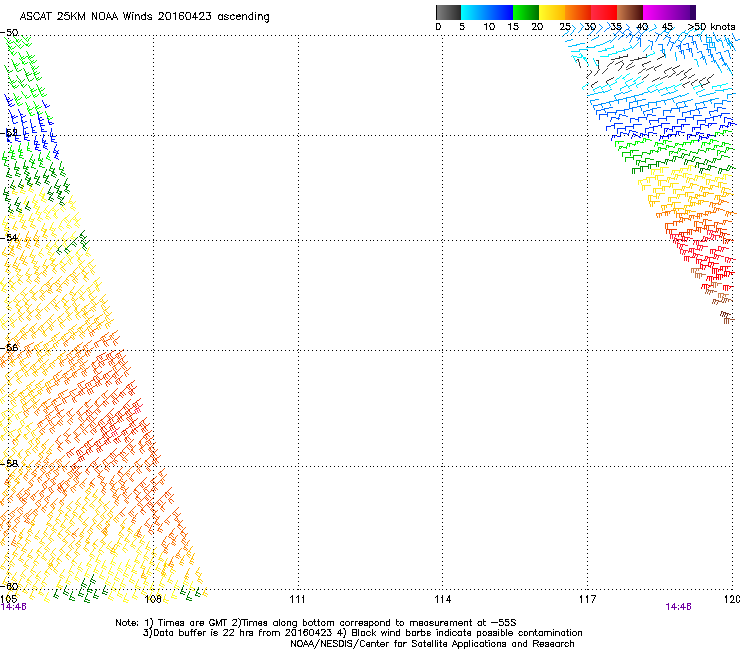Click the '>50 knots' legend label
Viewport: 740px width, 650px height.
(711, 27)
